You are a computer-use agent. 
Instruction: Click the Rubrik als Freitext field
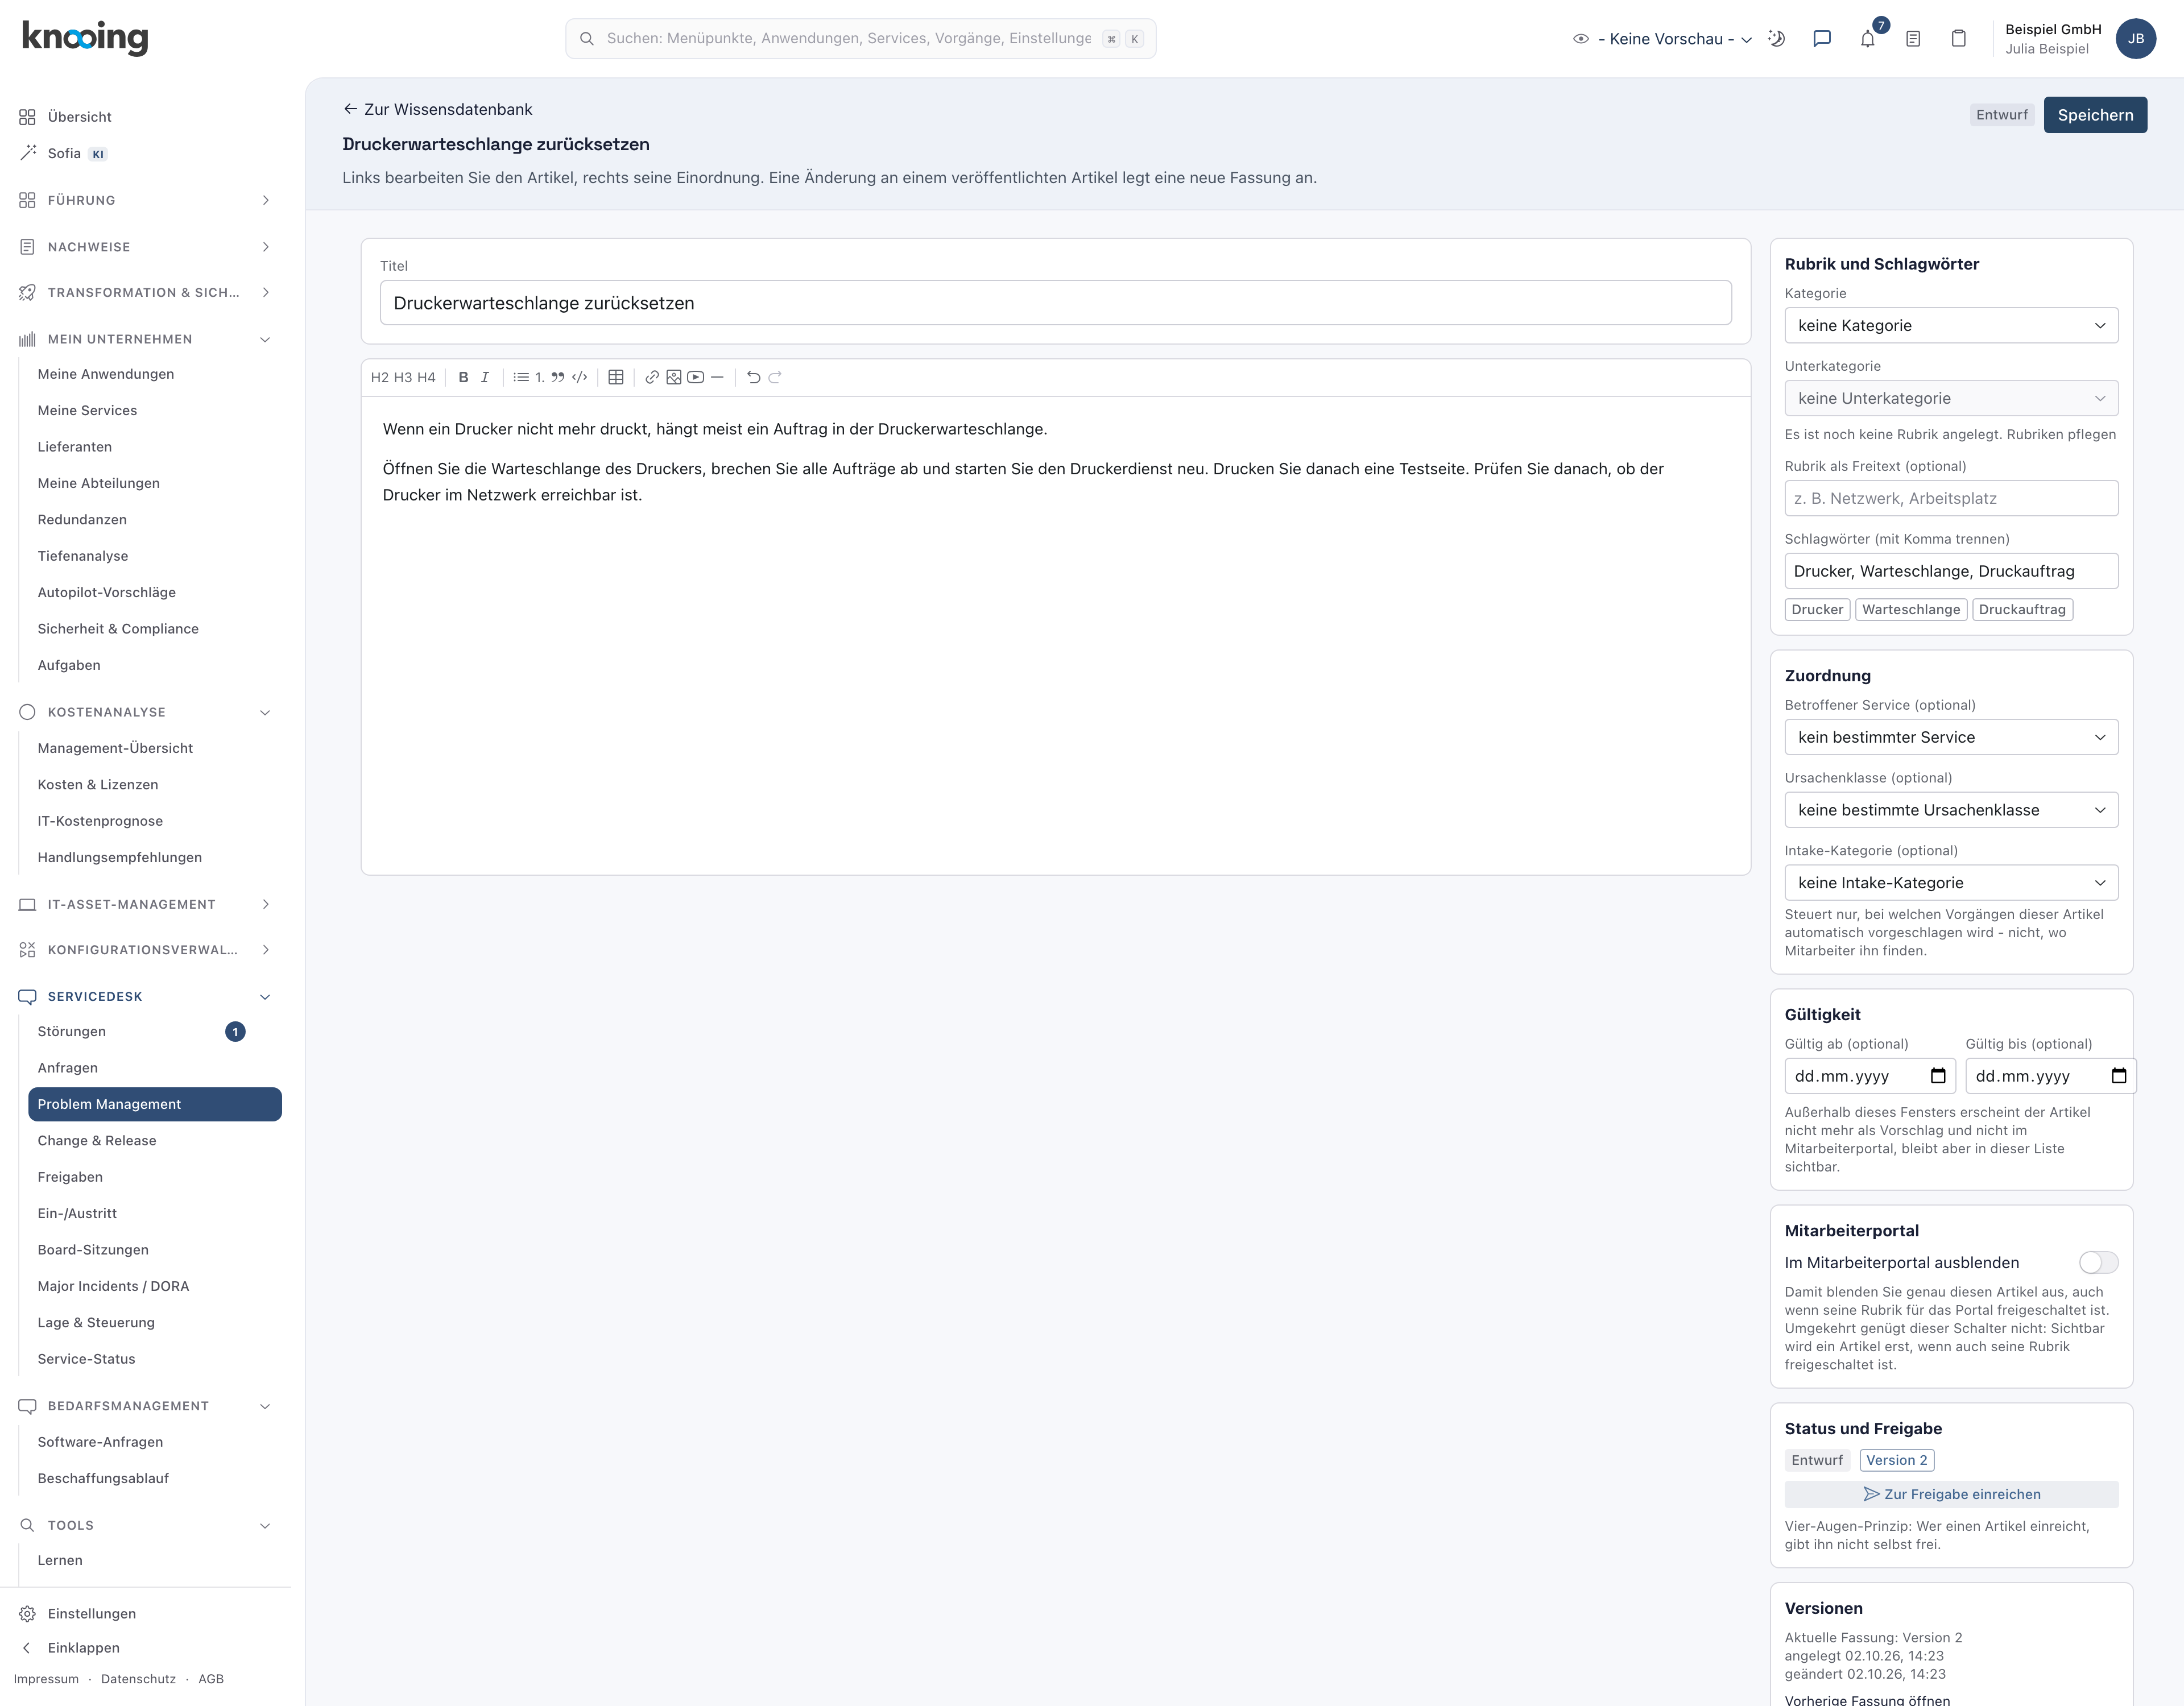[x=1951, y=498]
